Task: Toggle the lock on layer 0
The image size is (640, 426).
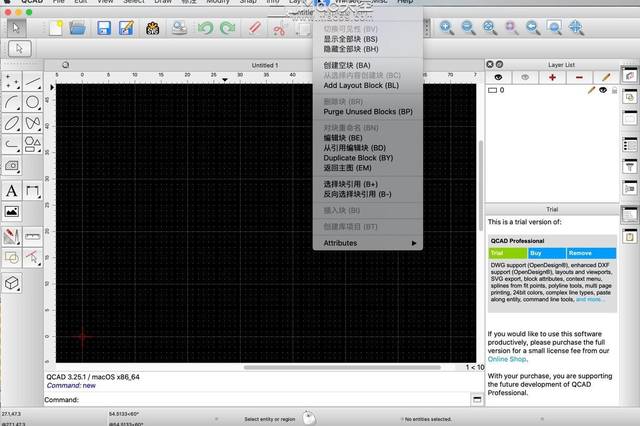Action: (614, 90)
